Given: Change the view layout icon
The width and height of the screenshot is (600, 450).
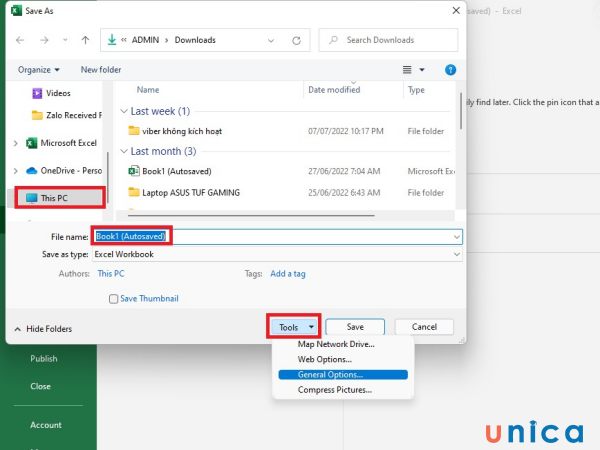Looking at the screenshot, I should [407, 70].
